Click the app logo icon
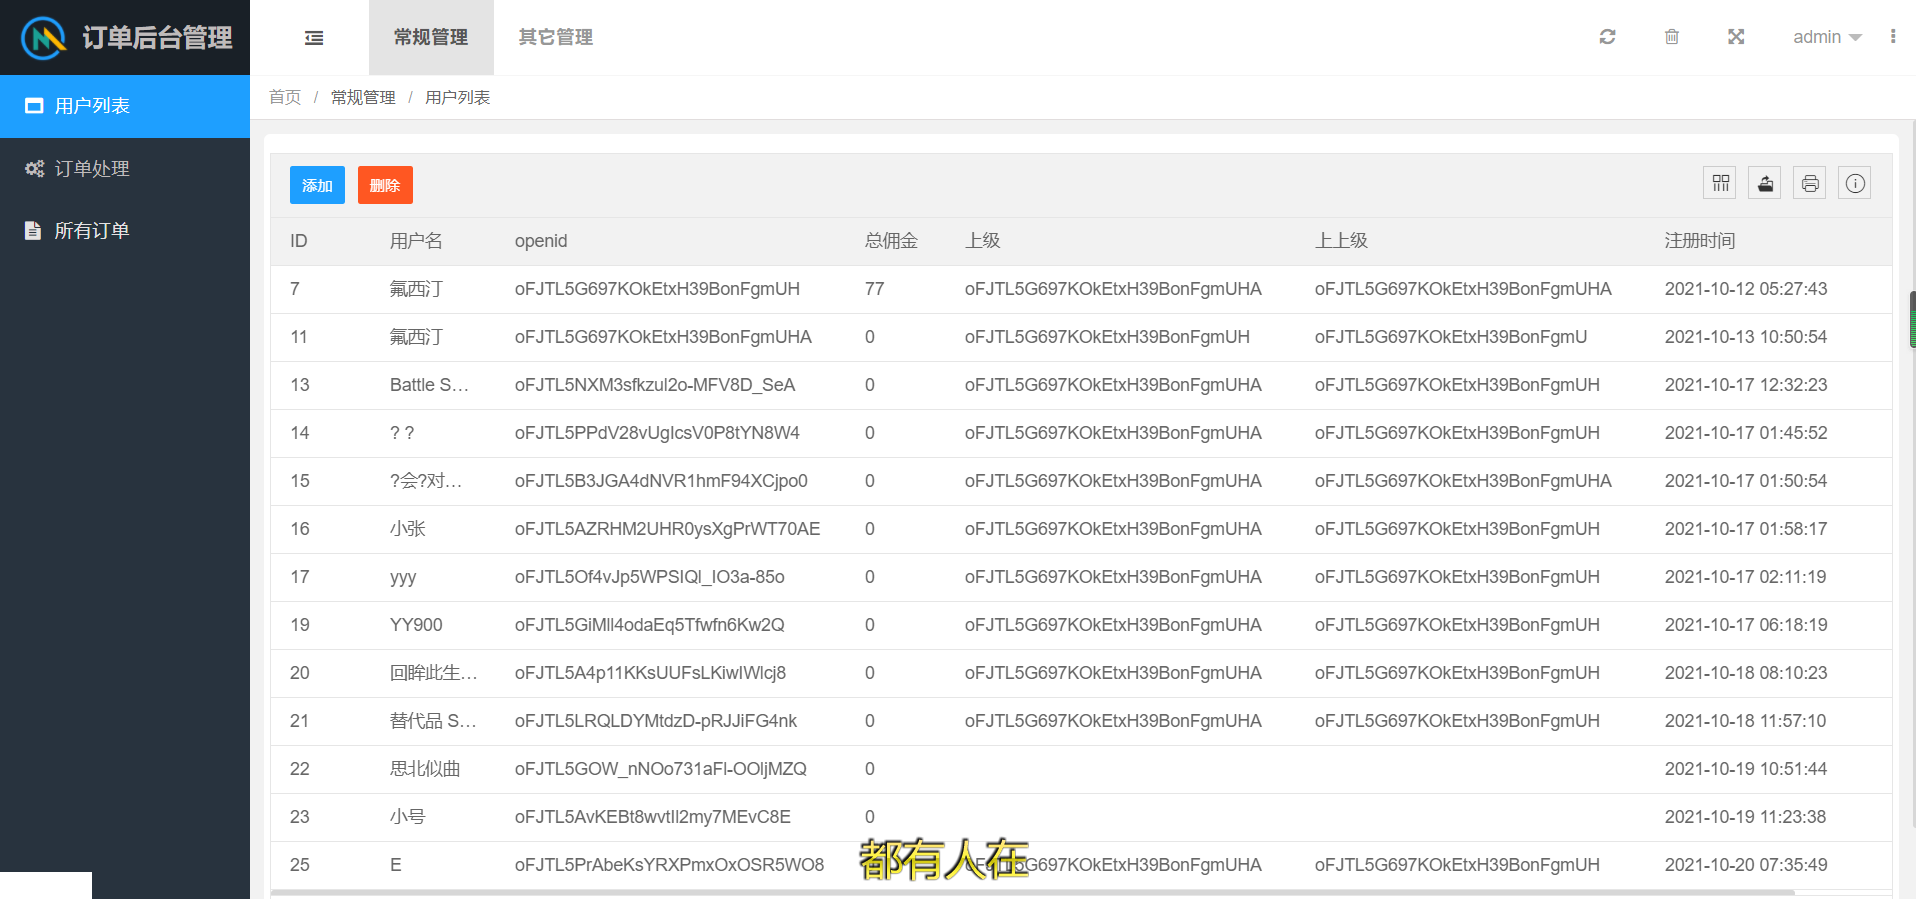The width and height of the screenshot is (1916, 899). 44,38
